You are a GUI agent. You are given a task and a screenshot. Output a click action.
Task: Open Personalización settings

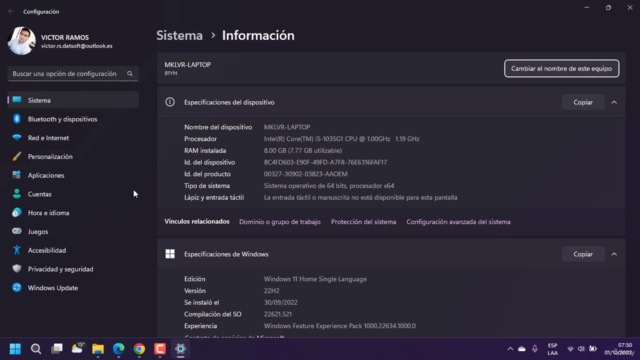[x=73, y=156]
